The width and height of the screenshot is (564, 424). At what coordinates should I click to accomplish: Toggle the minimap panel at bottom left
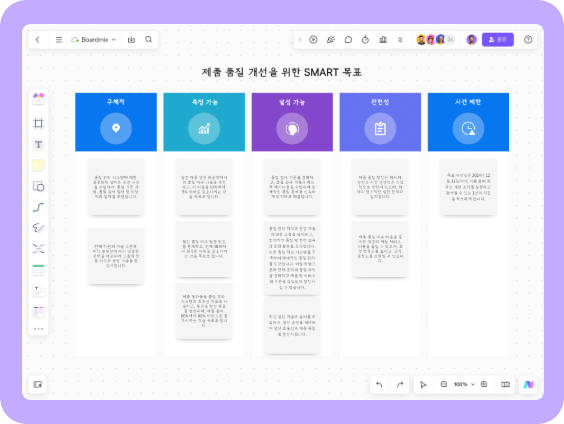(x=38, y=384)
